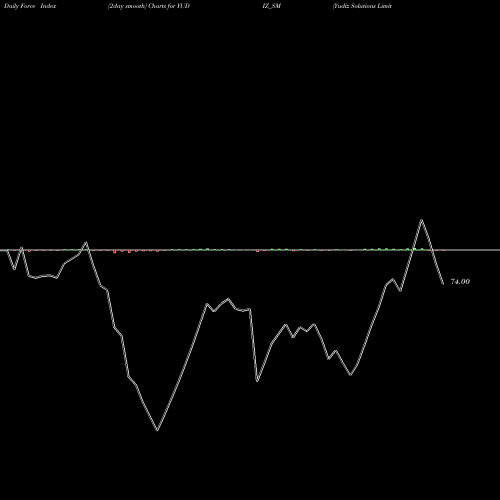The width and height of the screenshot is (500, 500).
Task: Click the 'Daily Force Index' title text
Action: click(30, 6)
